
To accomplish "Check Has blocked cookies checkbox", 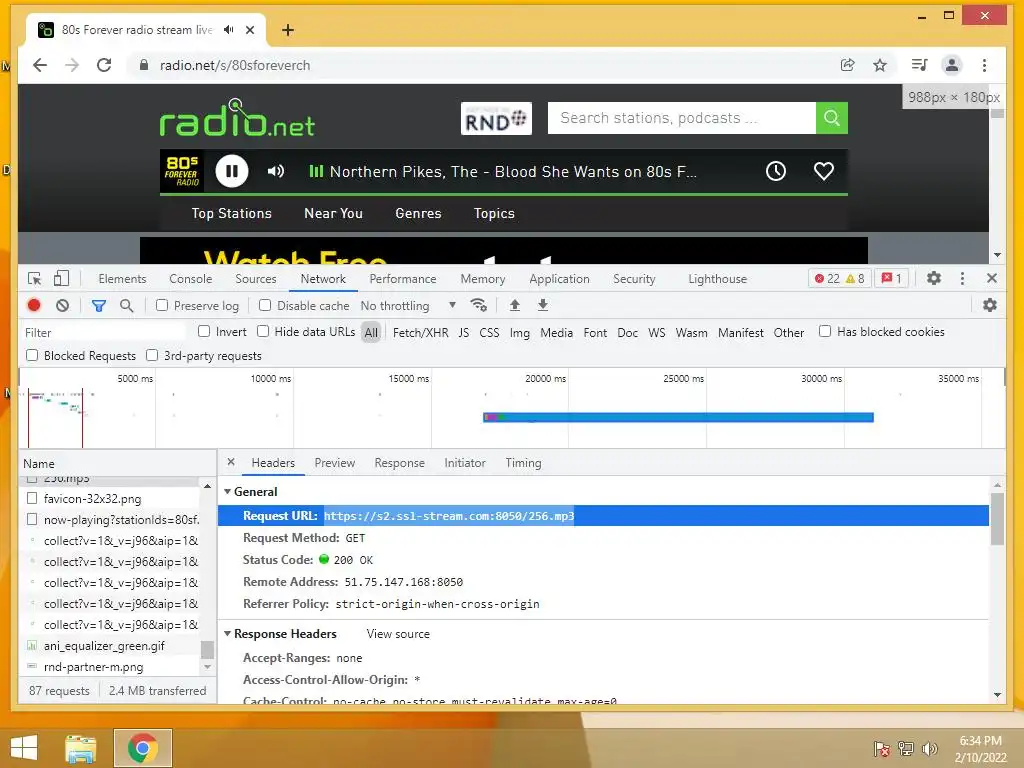I will (x=825, y=331).
